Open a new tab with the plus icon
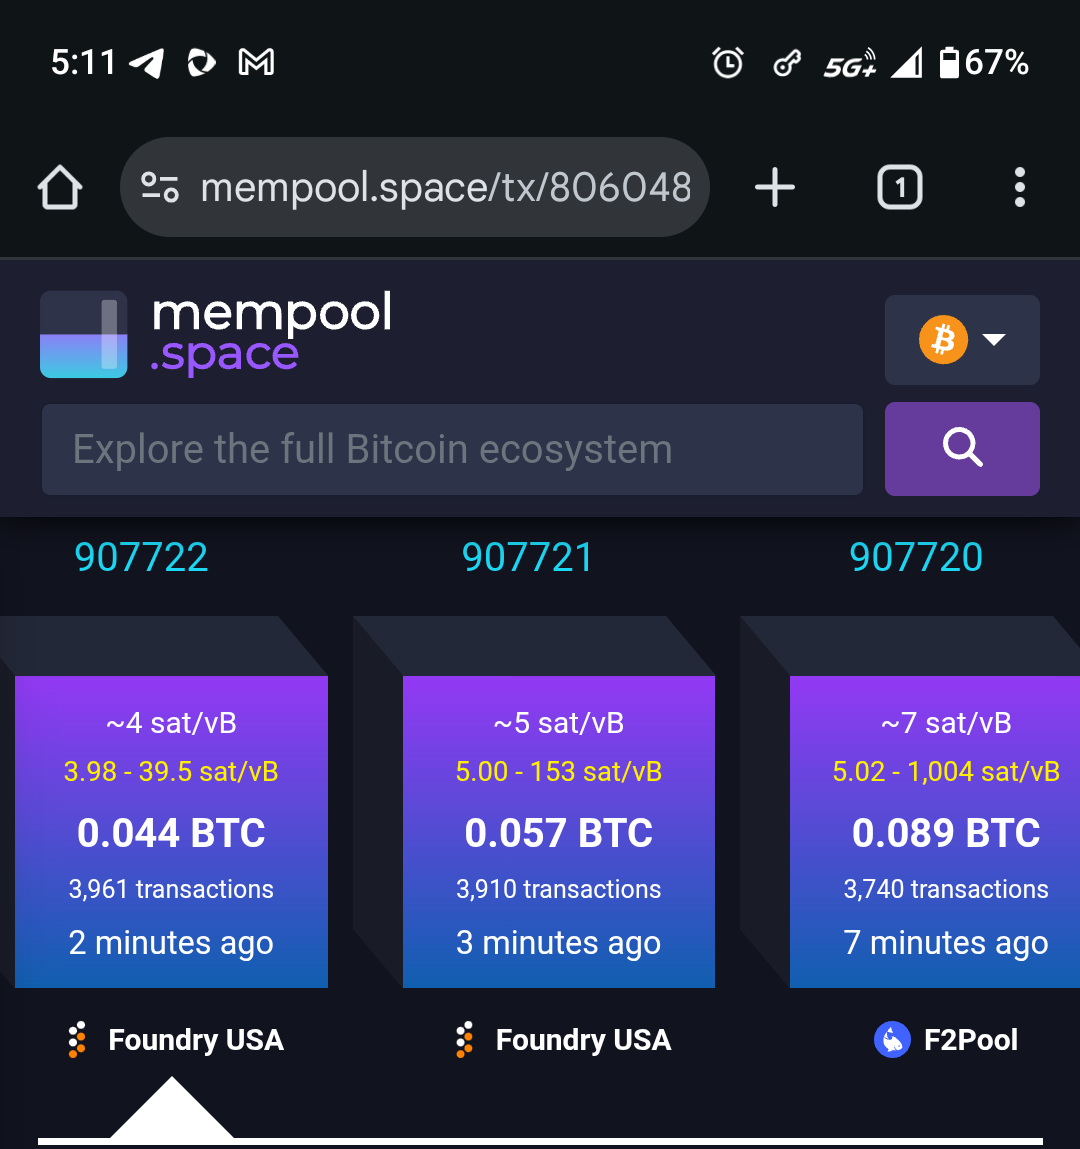Screen dimensions: 1080x1149 tap(774, 188)
